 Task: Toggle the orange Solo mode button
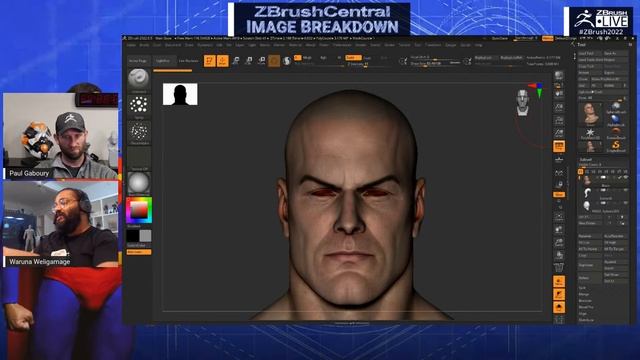(559, 307)
